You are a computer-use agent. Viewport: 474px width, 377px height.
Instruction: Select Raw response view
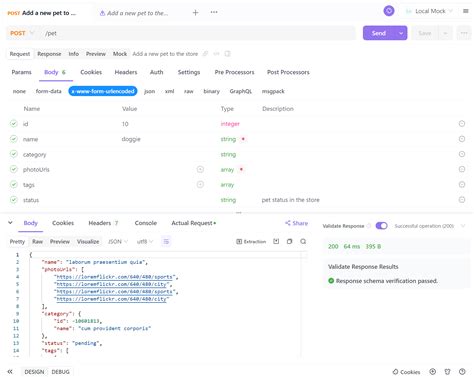tap(37, 241)
